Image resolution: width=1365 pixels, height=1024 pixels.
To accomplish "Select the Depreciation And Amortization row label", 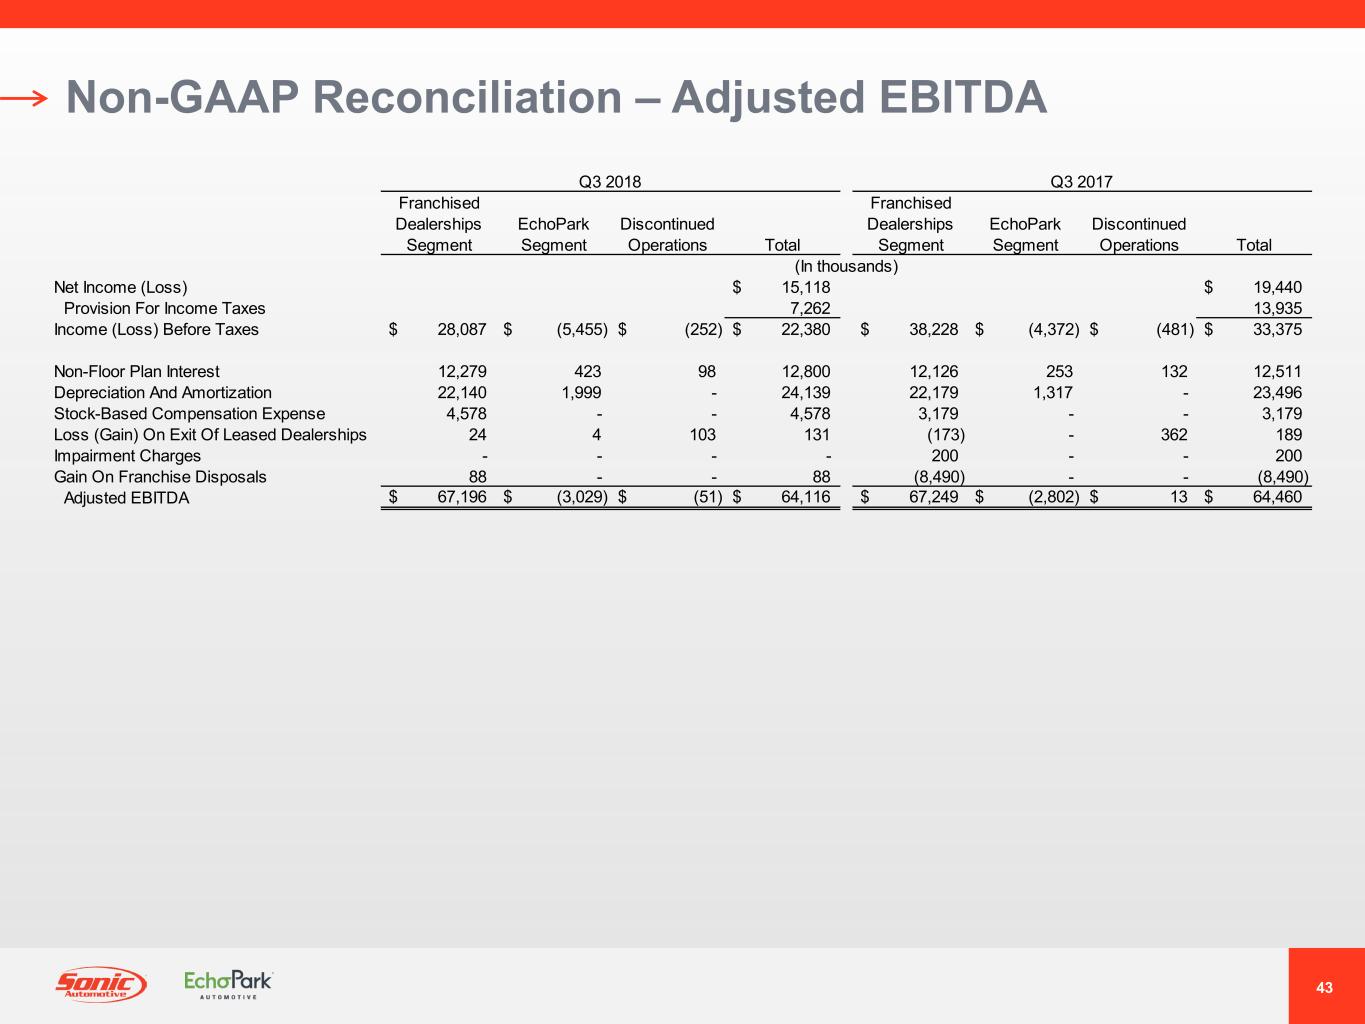I will coord(162,393).
